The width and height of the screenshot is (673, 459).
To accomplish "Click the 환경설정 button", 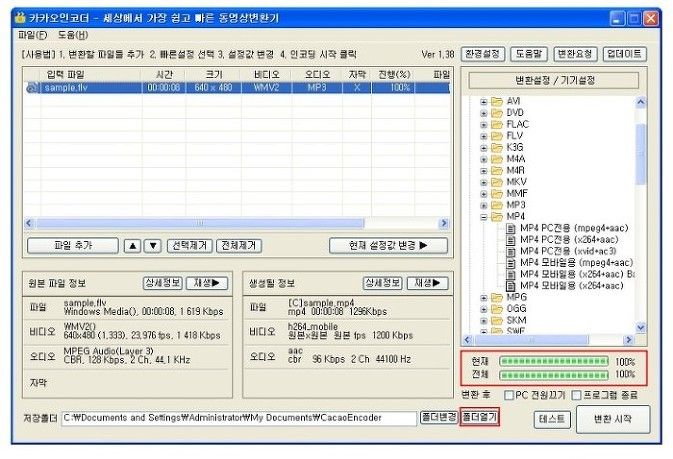I will click(x=483, y=54).
